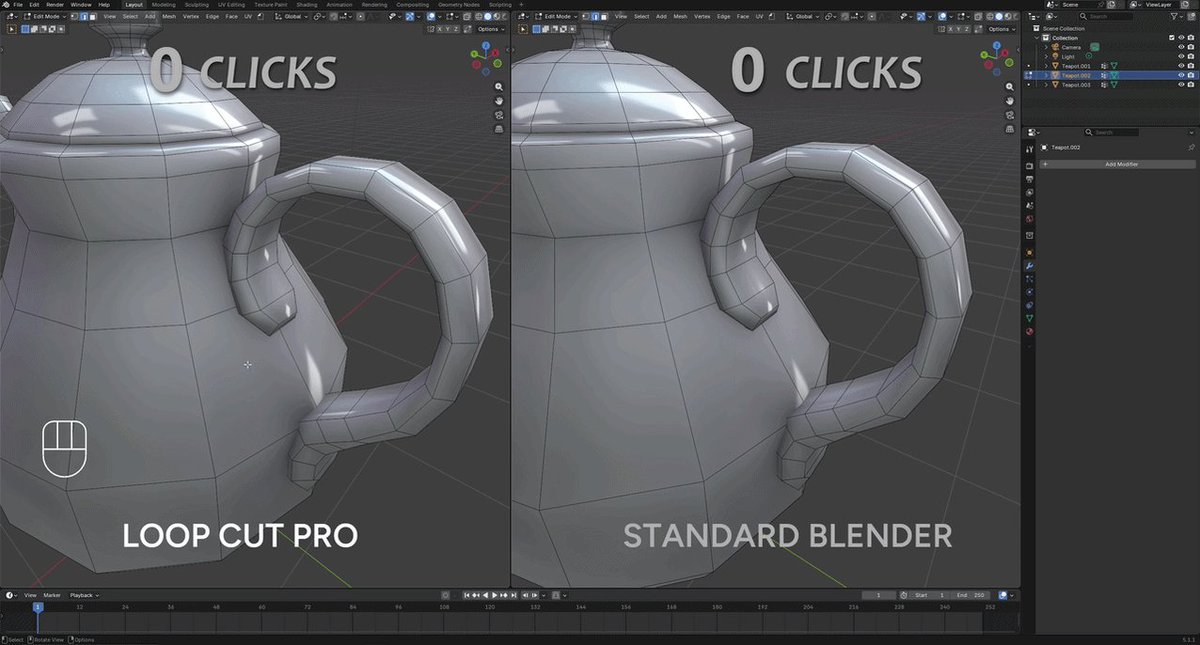Open the Render menu
Screen dimensions: 1200x645
click(55, 4)
